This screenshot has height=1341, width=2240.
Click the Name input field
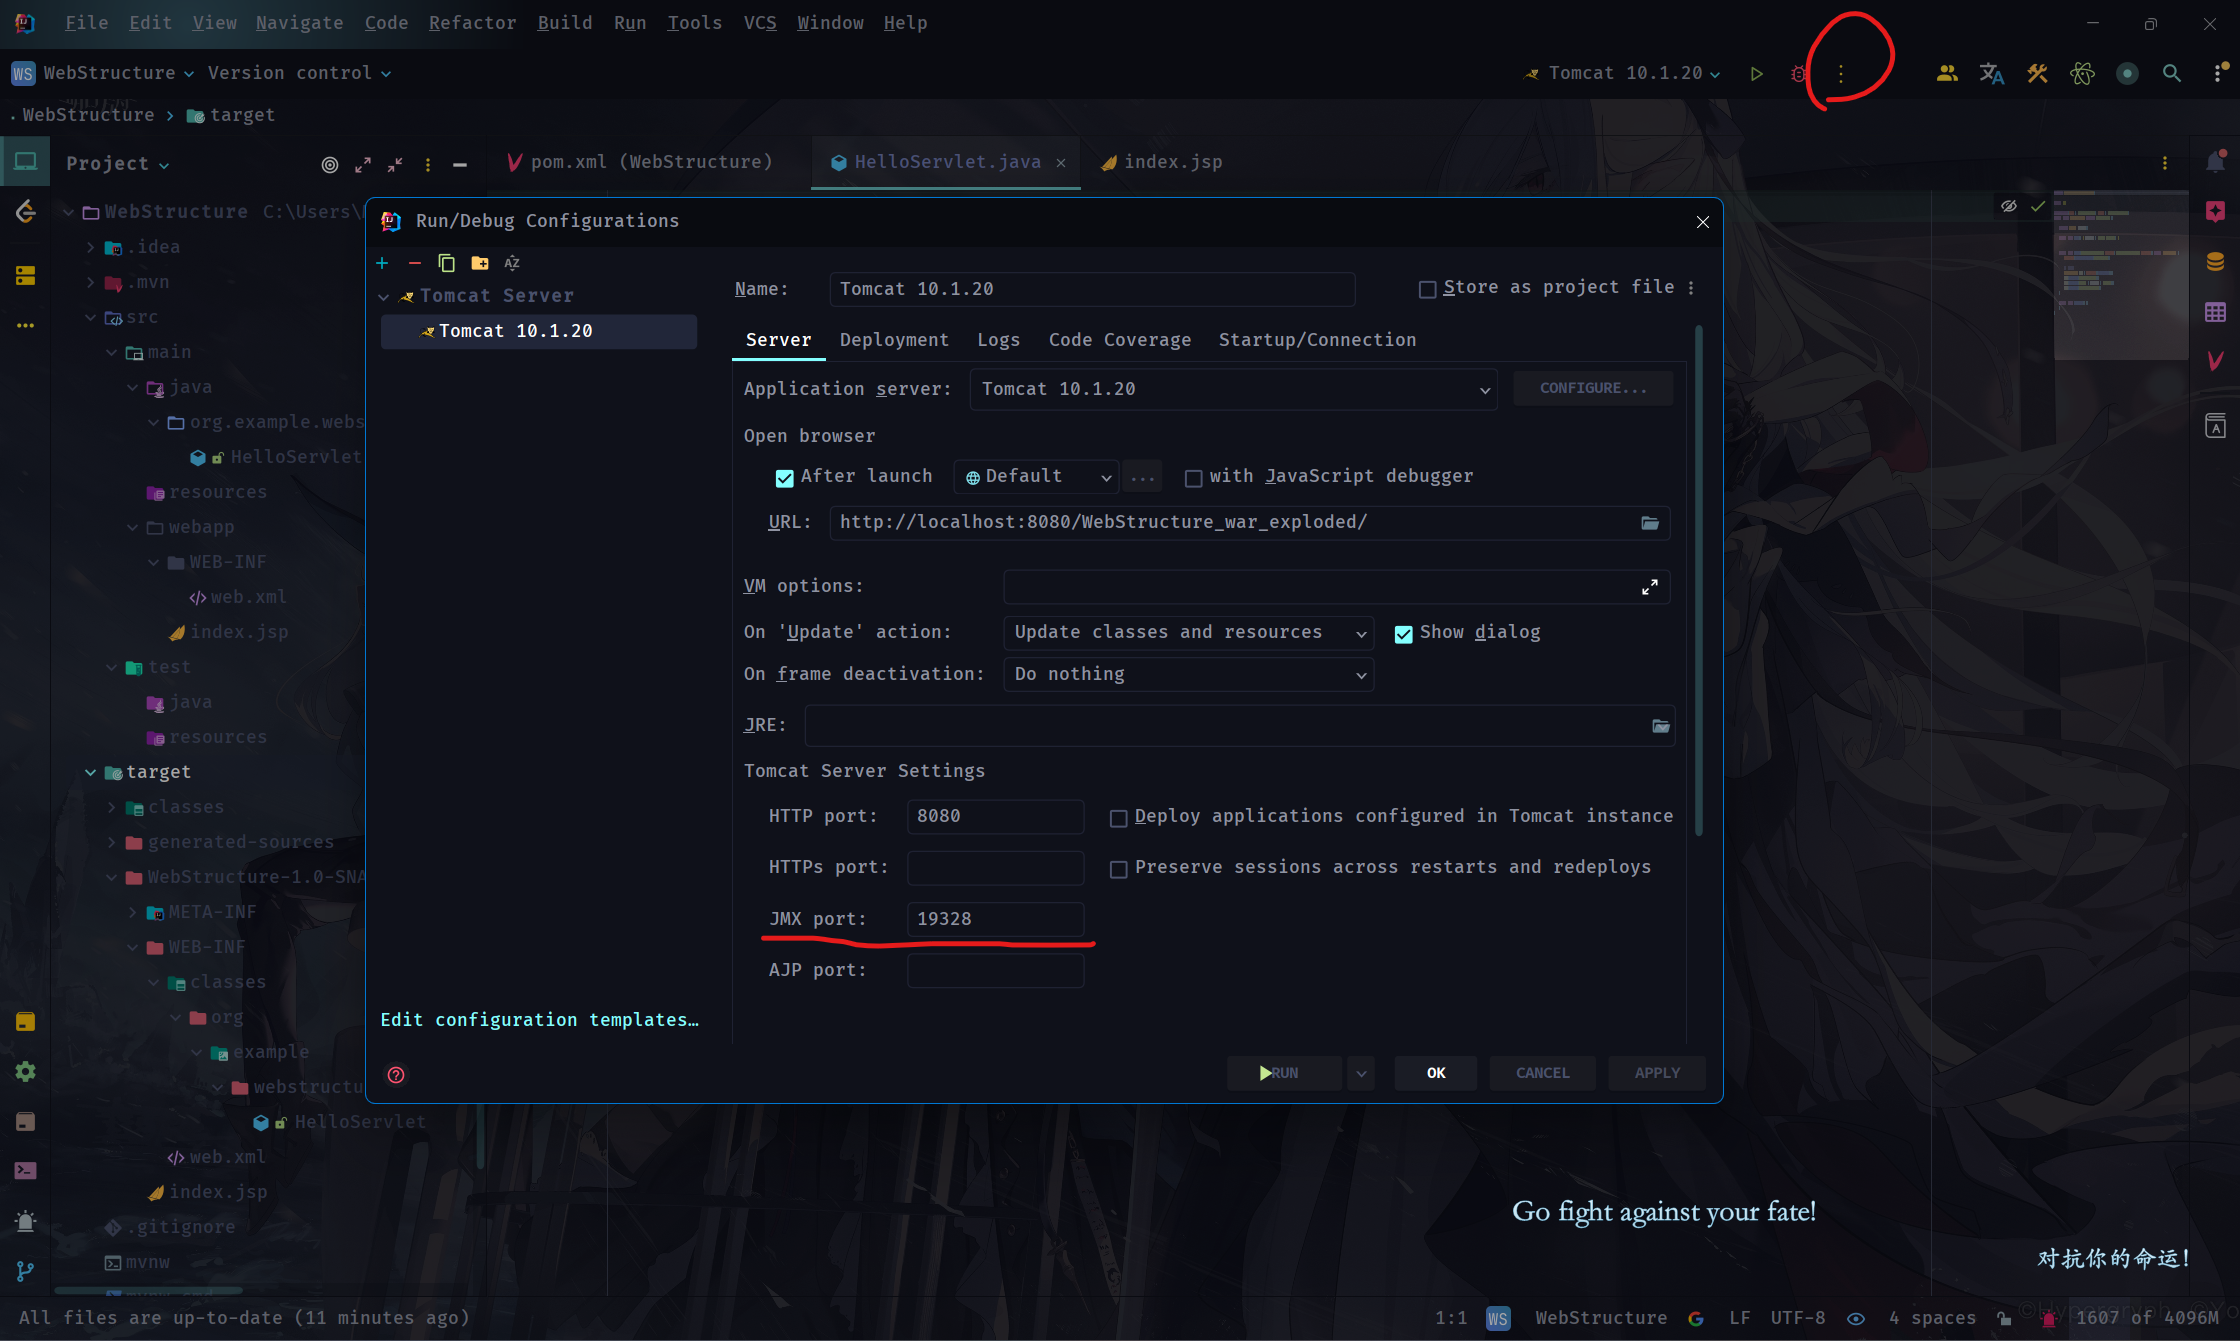click(1092, 289)
